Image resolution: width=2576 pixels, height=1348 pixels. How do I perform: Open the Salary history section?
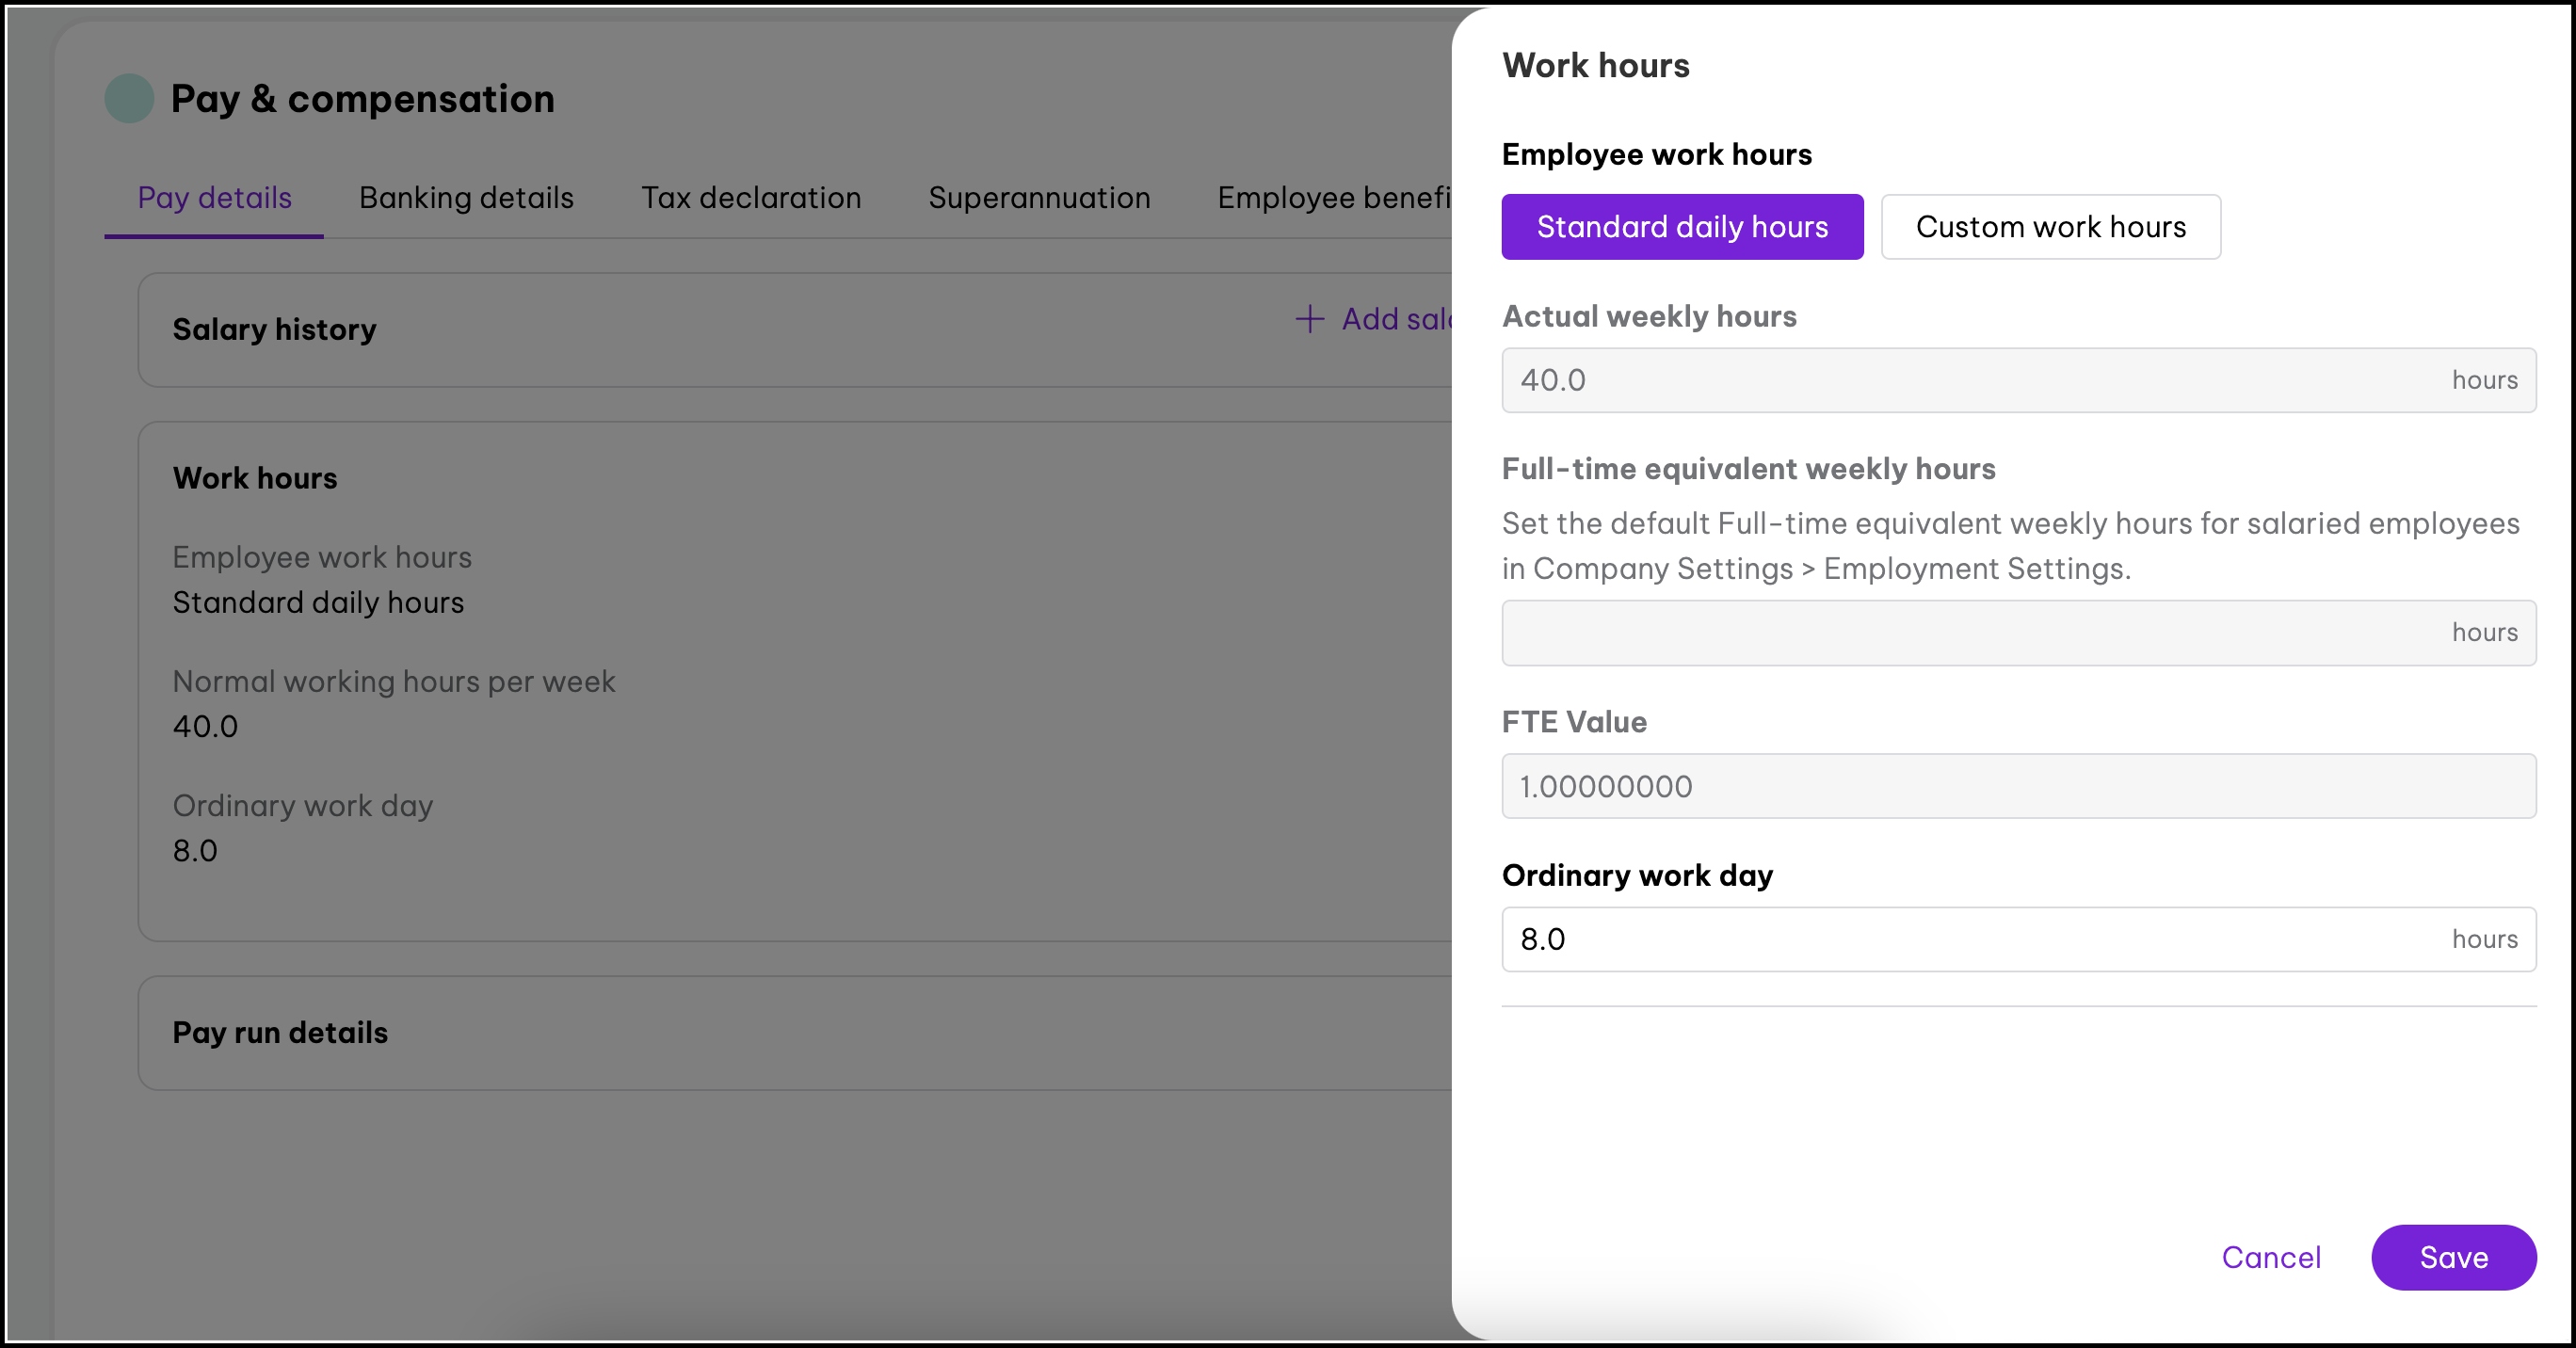point(274,329)
